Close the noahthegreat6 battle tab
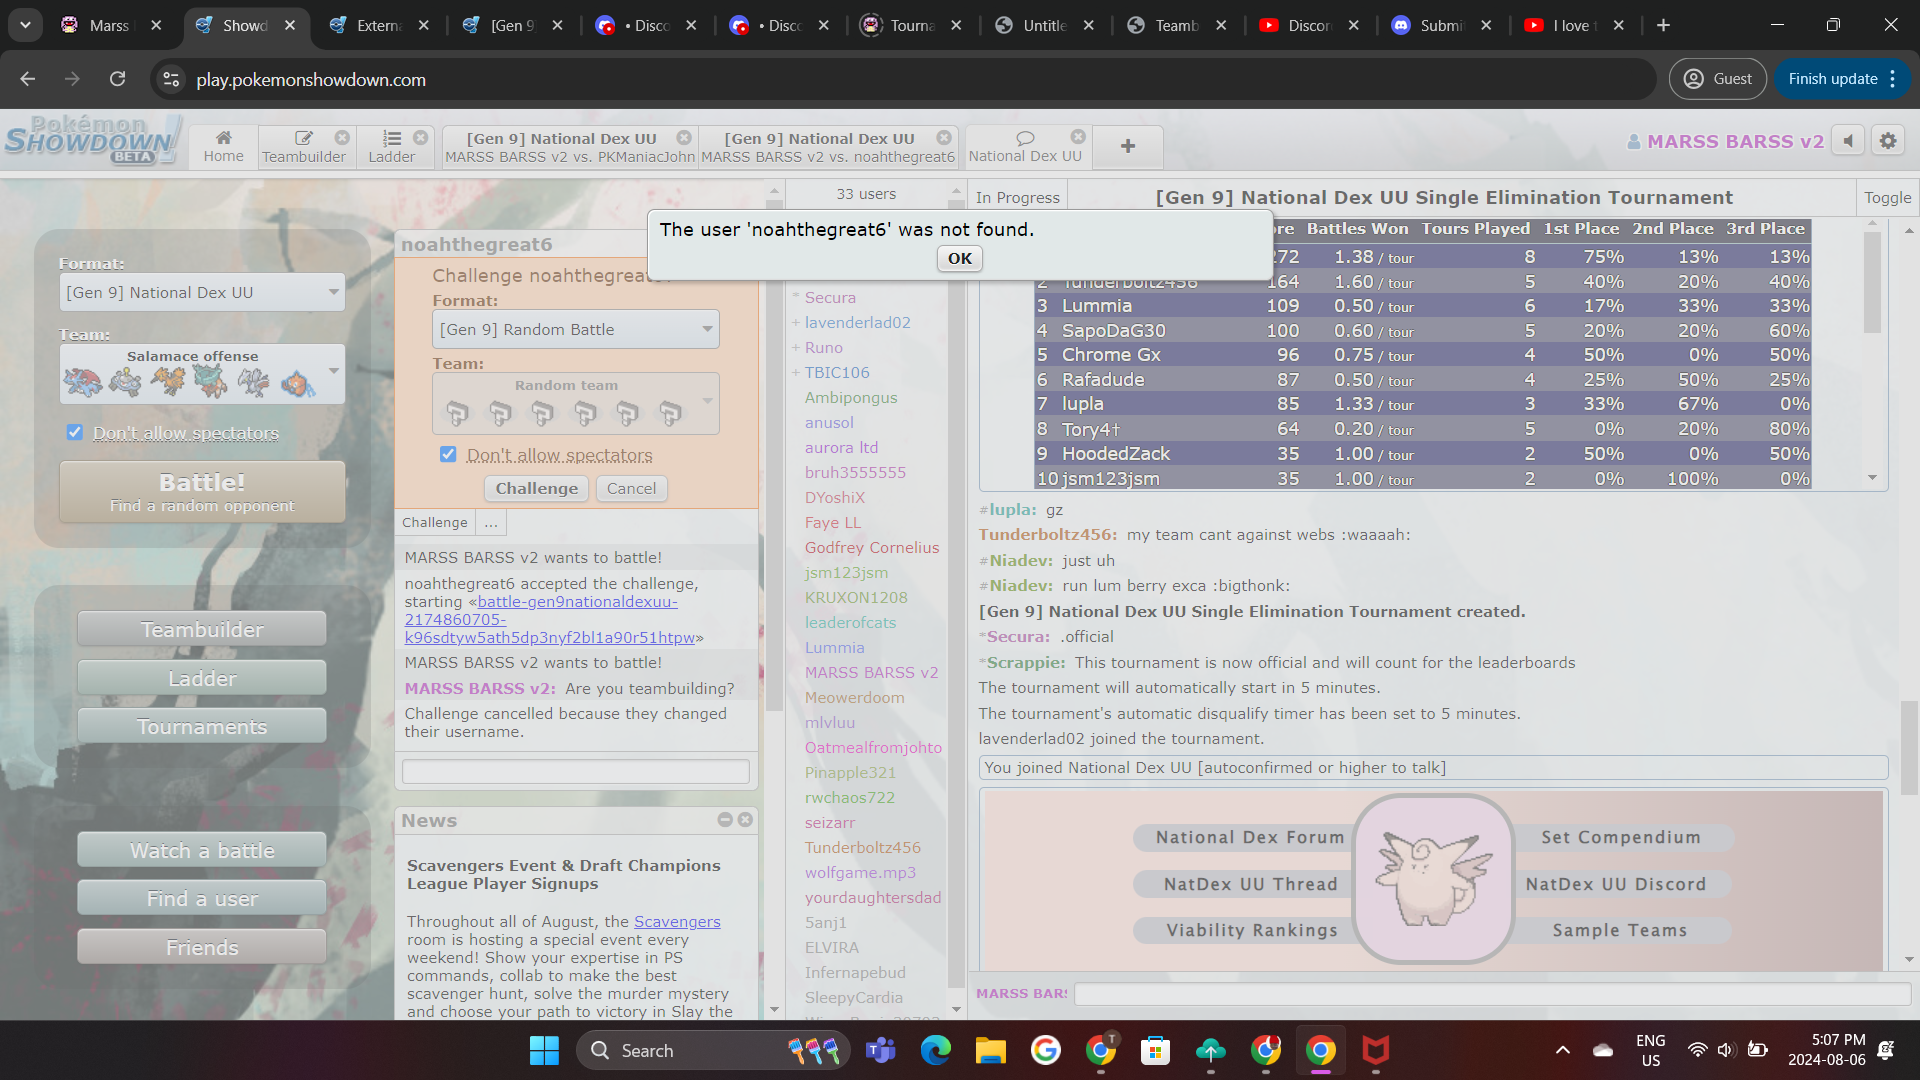Viewport: 1920px width, 1080px height. (944, 137)
